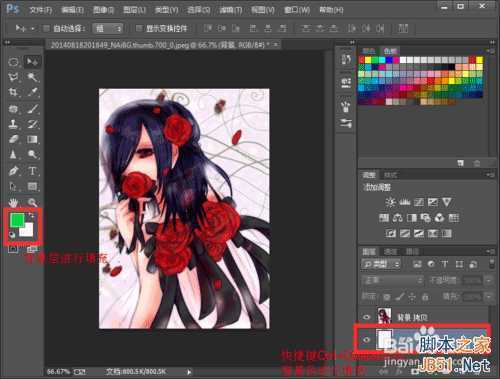Open the Move tool preset picker

(33, 29)
